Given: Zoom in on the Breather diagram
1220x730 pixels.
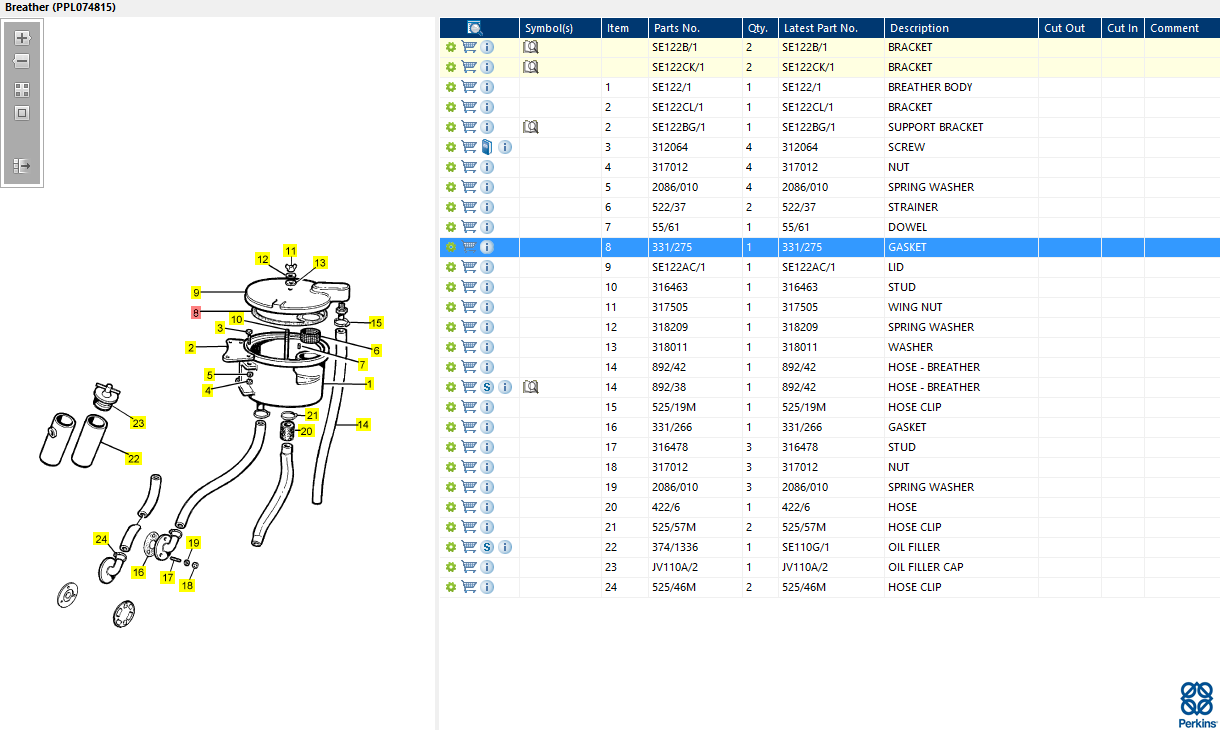Looking at the screenshot, I should tap(22, 38).
